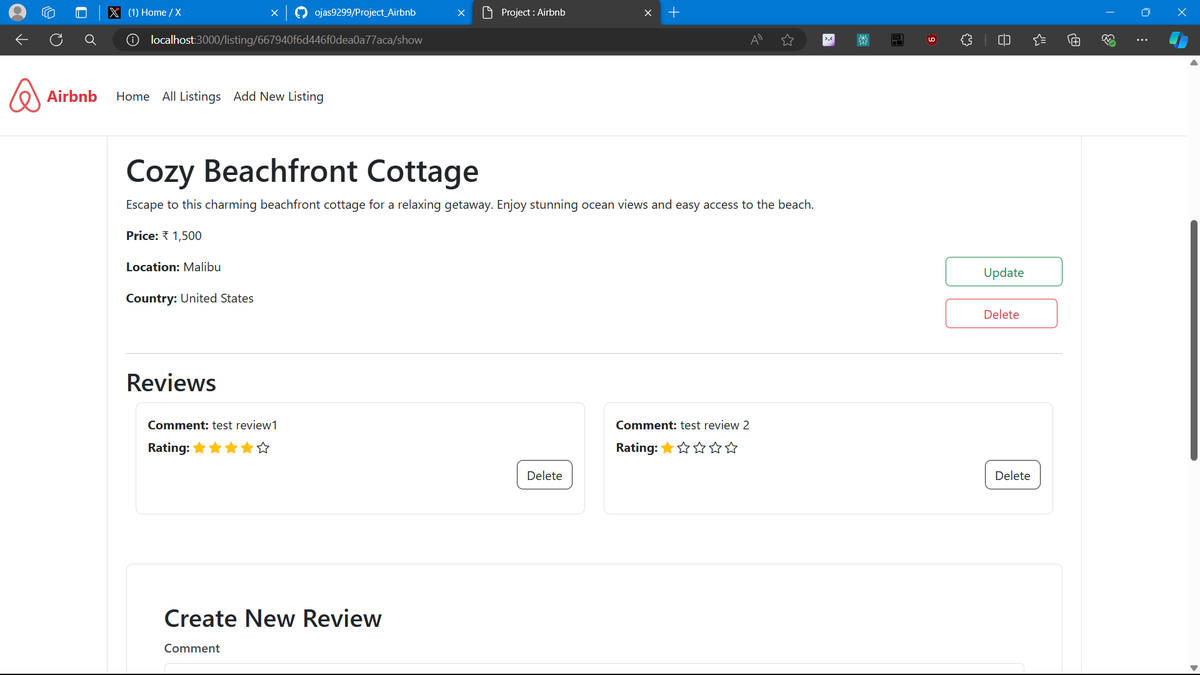Click the browser profile avatar icon

coord(16,12)
